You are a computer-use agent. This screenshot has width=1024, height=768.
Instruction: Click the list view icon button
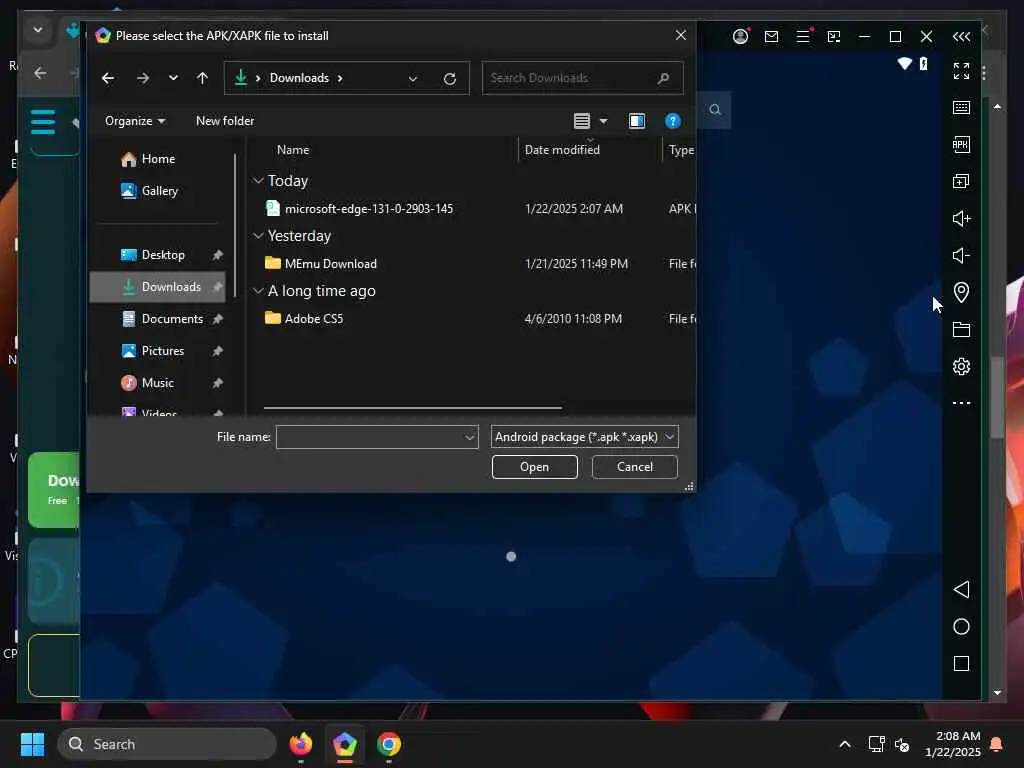[x=581, y=121]
